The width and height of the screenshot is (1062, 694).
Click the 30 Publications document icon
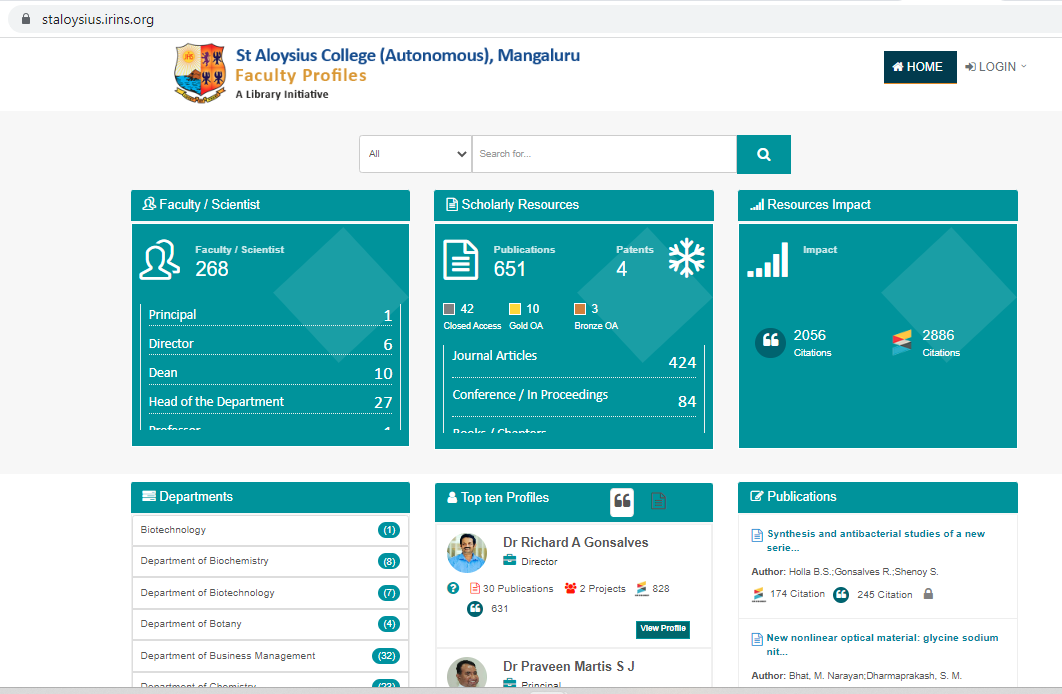pos(475,588)
